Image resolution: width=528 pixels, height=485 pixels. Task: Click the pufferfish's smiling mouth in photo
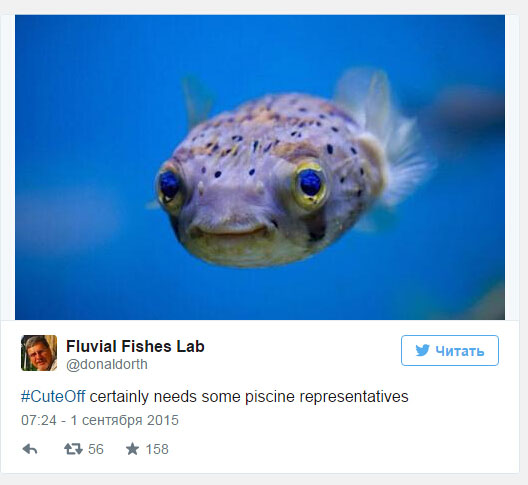232,231
